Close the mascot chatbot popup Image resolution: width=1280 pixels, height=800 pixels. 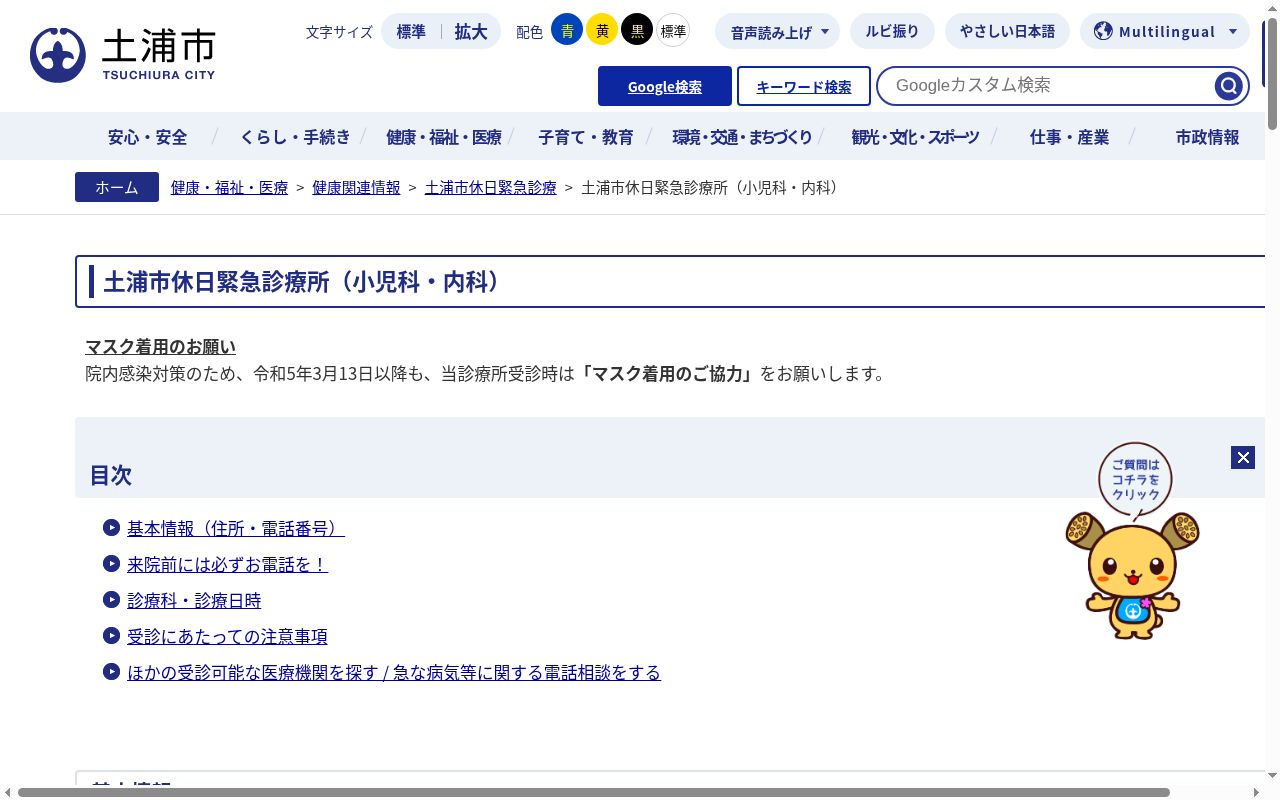point(1243,457)
